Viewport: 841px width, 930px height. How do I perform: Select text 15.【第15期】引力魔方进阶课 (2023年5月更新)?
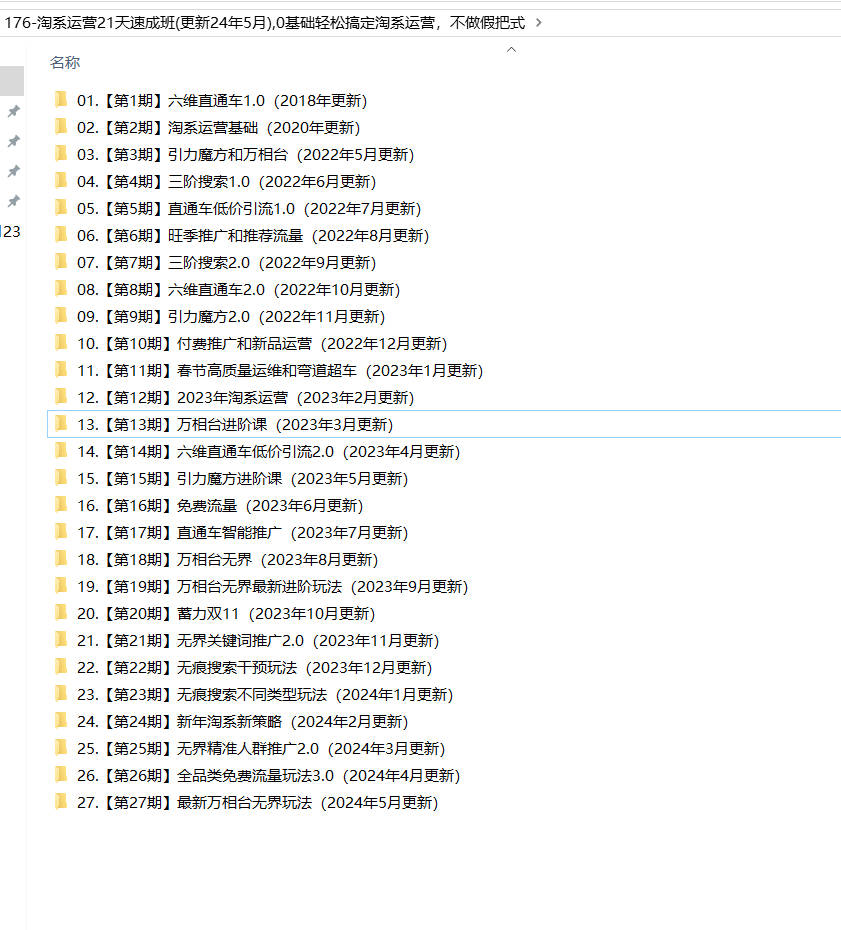click(x=243, y=479)
